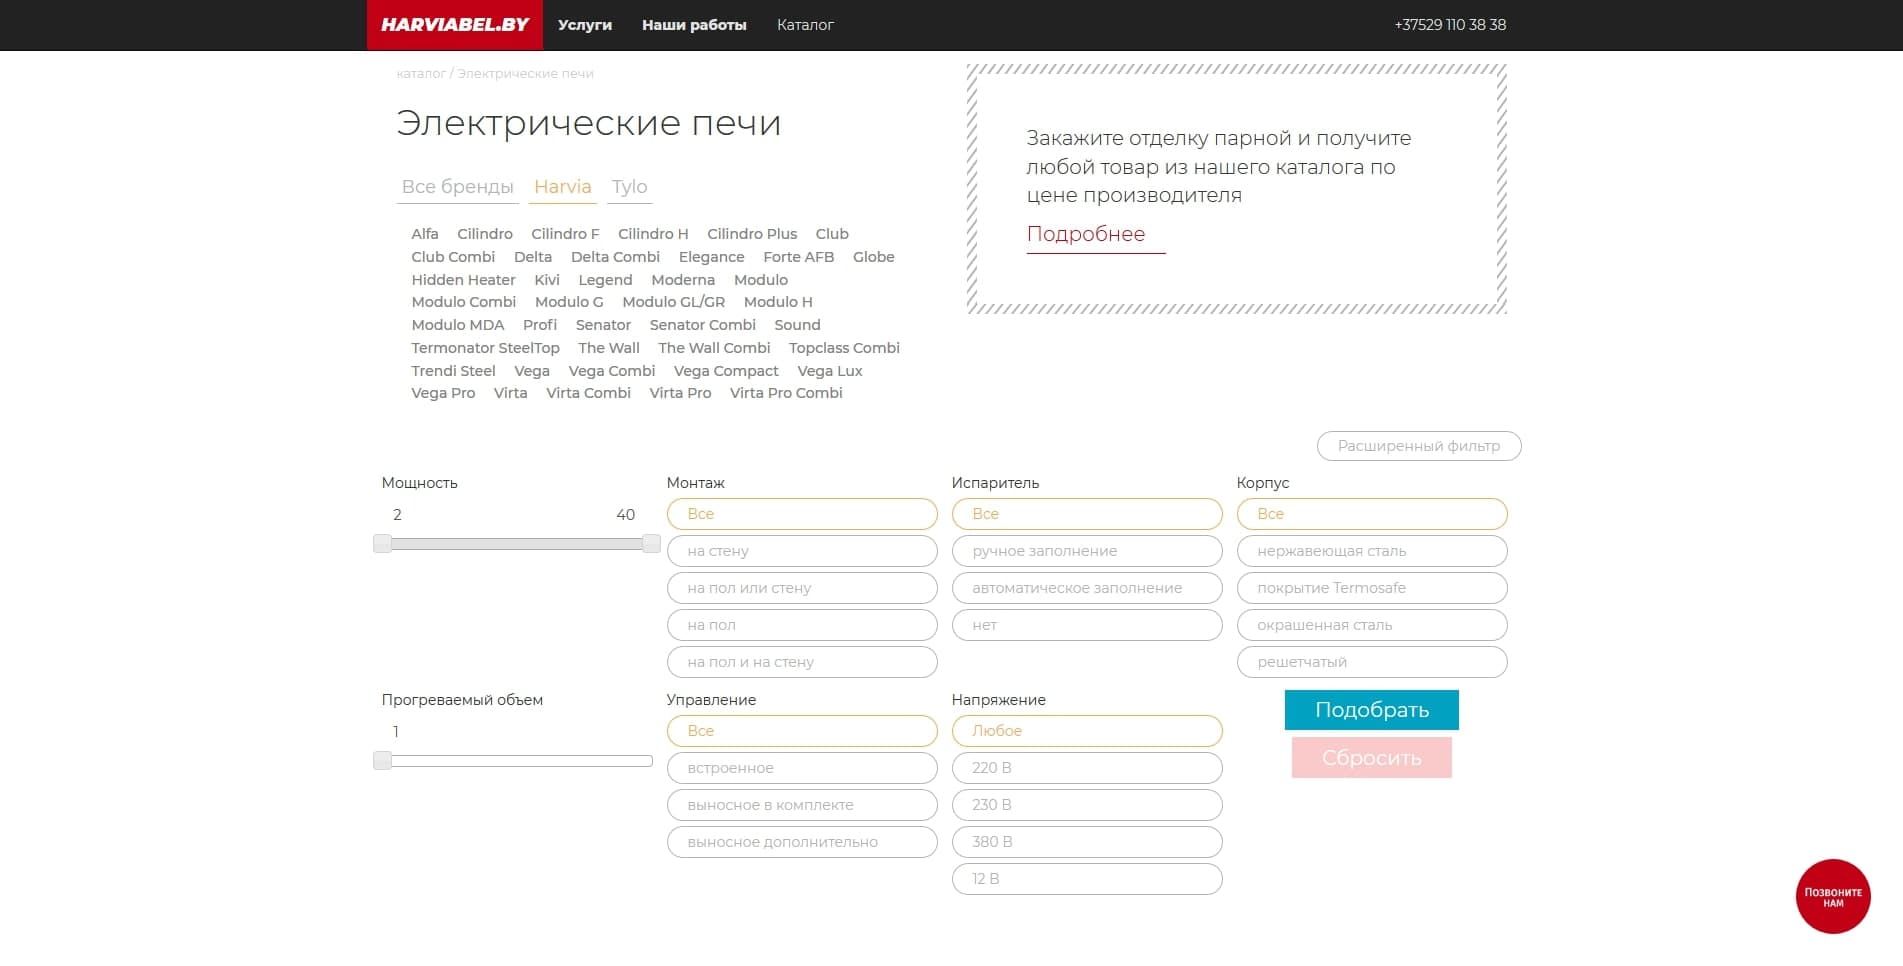Select 'выносное дополнительно' control option
Image resolution: width=1903 pixels, height=966 pixels.
pyautogui.click(x=802, y=842)
